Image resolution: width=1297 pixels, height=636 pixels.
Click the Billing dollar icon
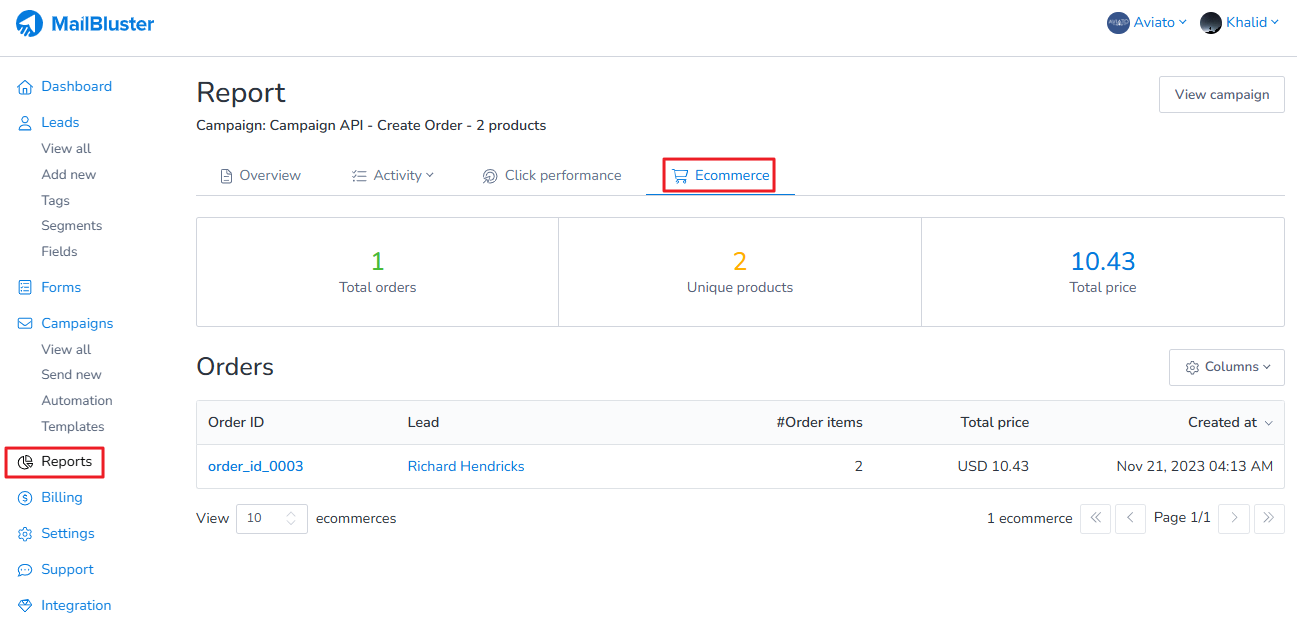pos(25,498)
